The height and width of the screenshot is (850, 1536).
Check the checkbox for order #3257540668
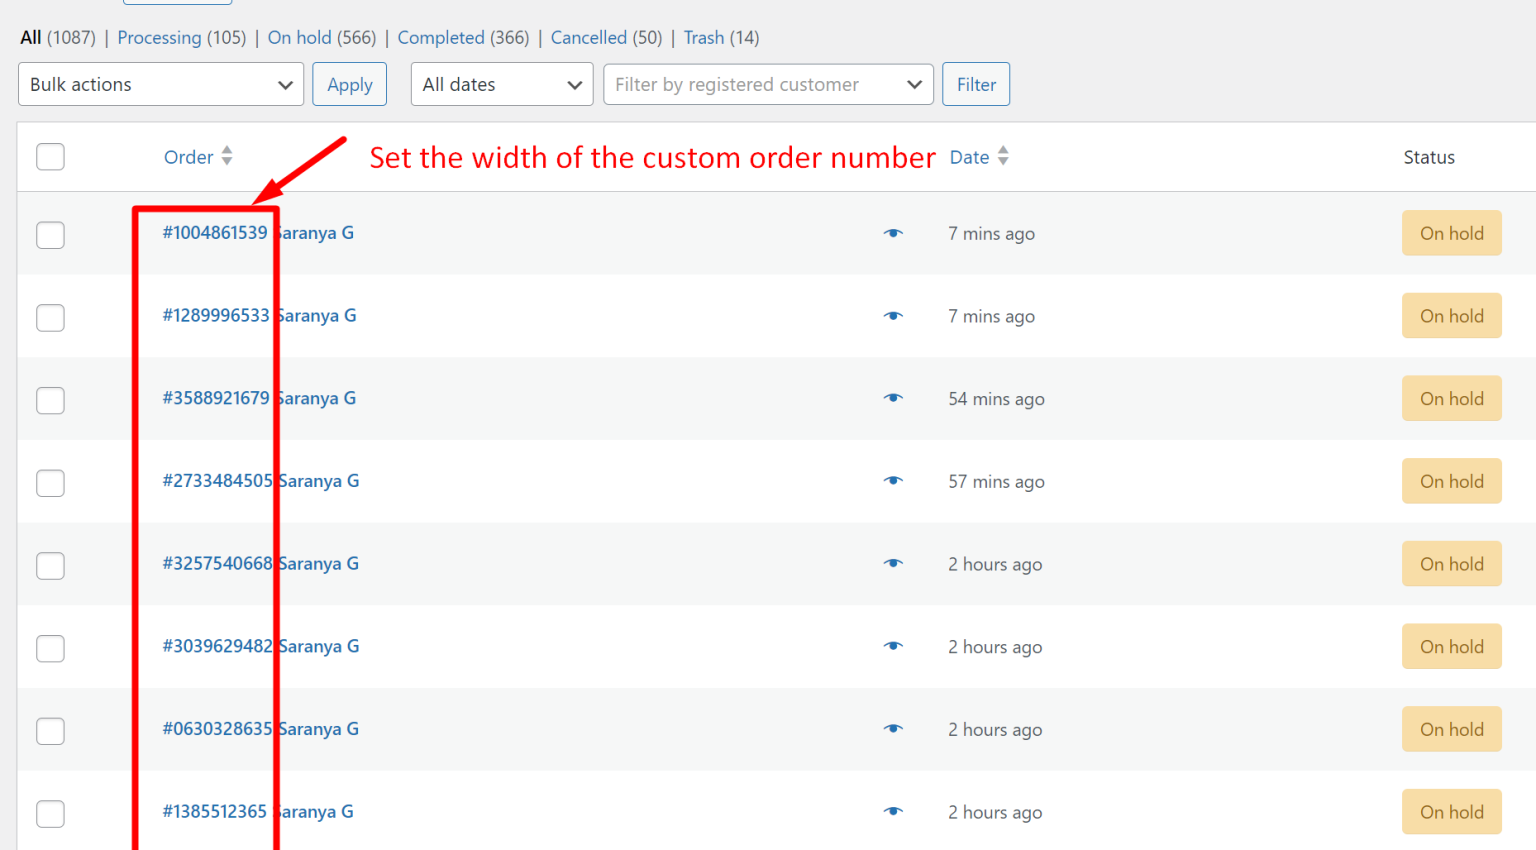[x=50, y=565]
